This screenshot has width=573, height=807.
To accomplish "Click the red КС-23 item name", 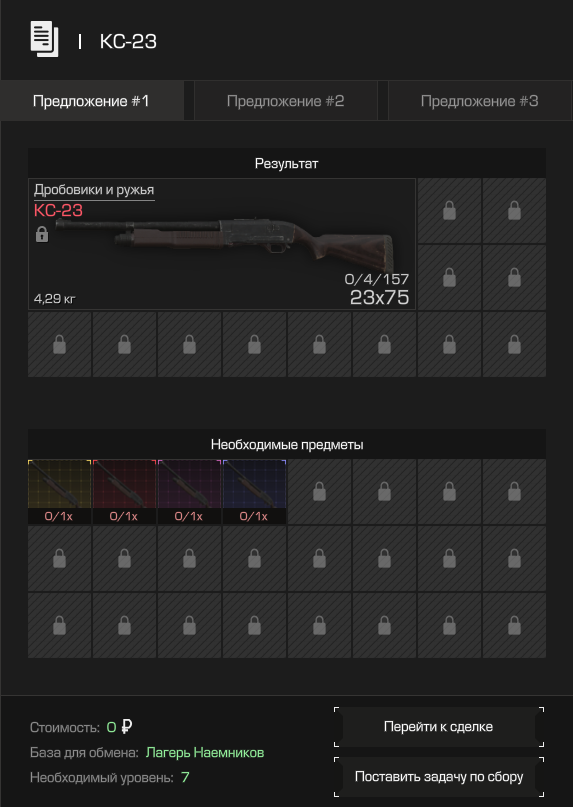I will coord(58,210).
